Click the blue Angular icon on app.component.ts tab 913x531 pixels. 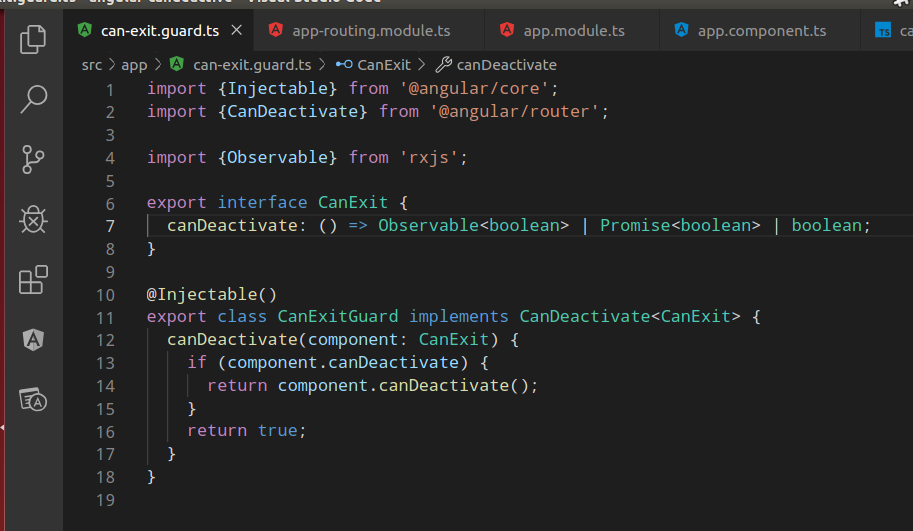[681, 30]
